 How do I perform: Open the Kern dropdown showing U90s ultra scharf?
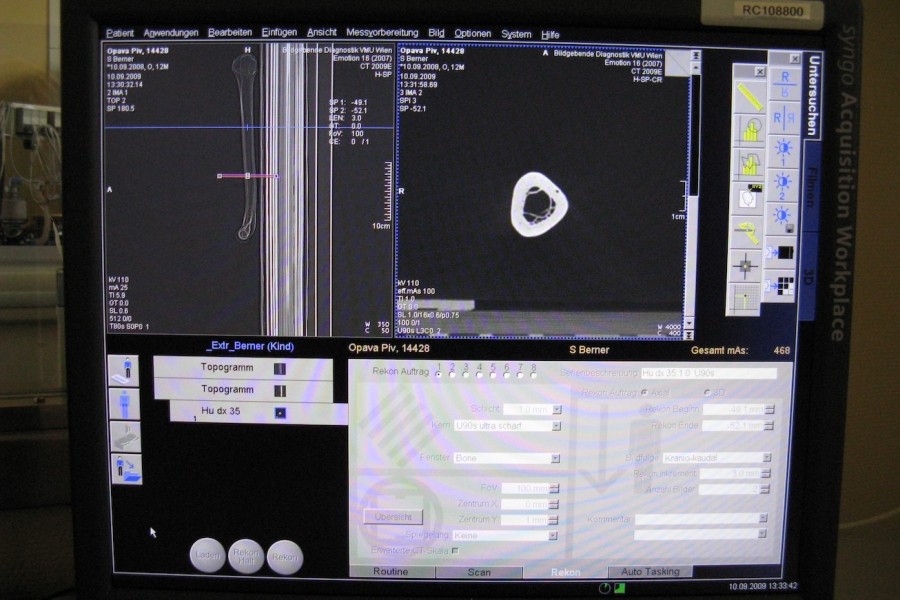557,426
